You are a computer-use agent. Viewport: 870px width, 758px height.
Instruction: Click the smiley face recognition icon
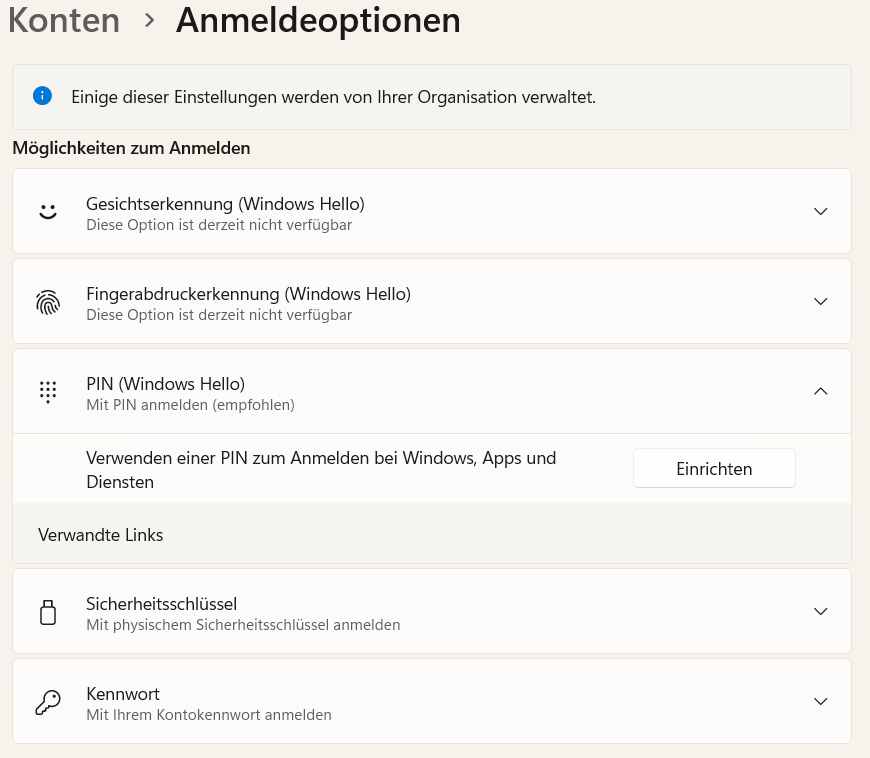pyautogui.click(x=48, y=211)
